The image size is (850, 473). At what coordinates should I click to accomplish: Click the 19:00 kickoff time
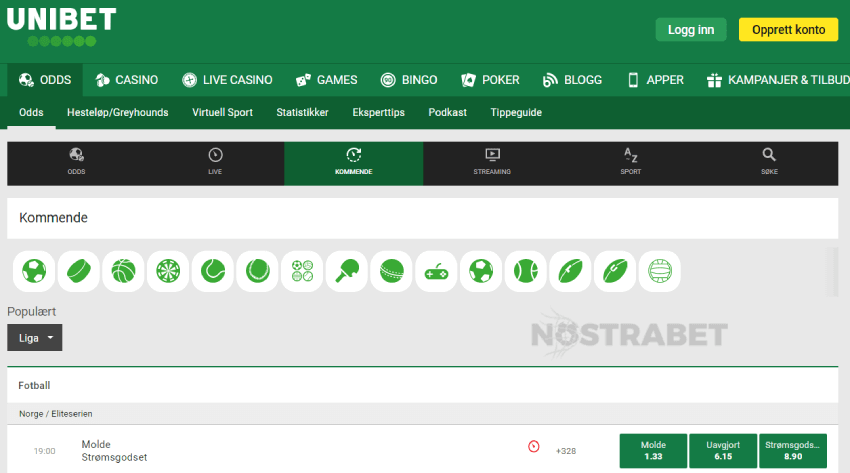pyautogui.click(x=44, y=451)
